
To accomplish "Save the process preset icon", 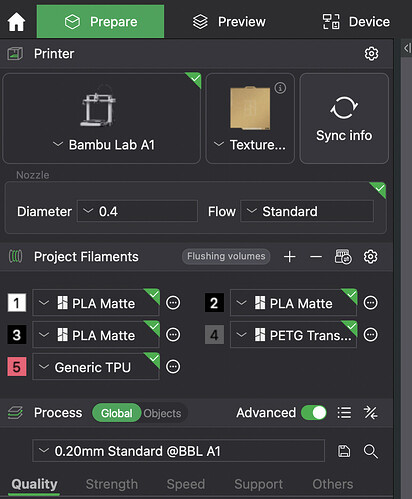I will point(344,451).
